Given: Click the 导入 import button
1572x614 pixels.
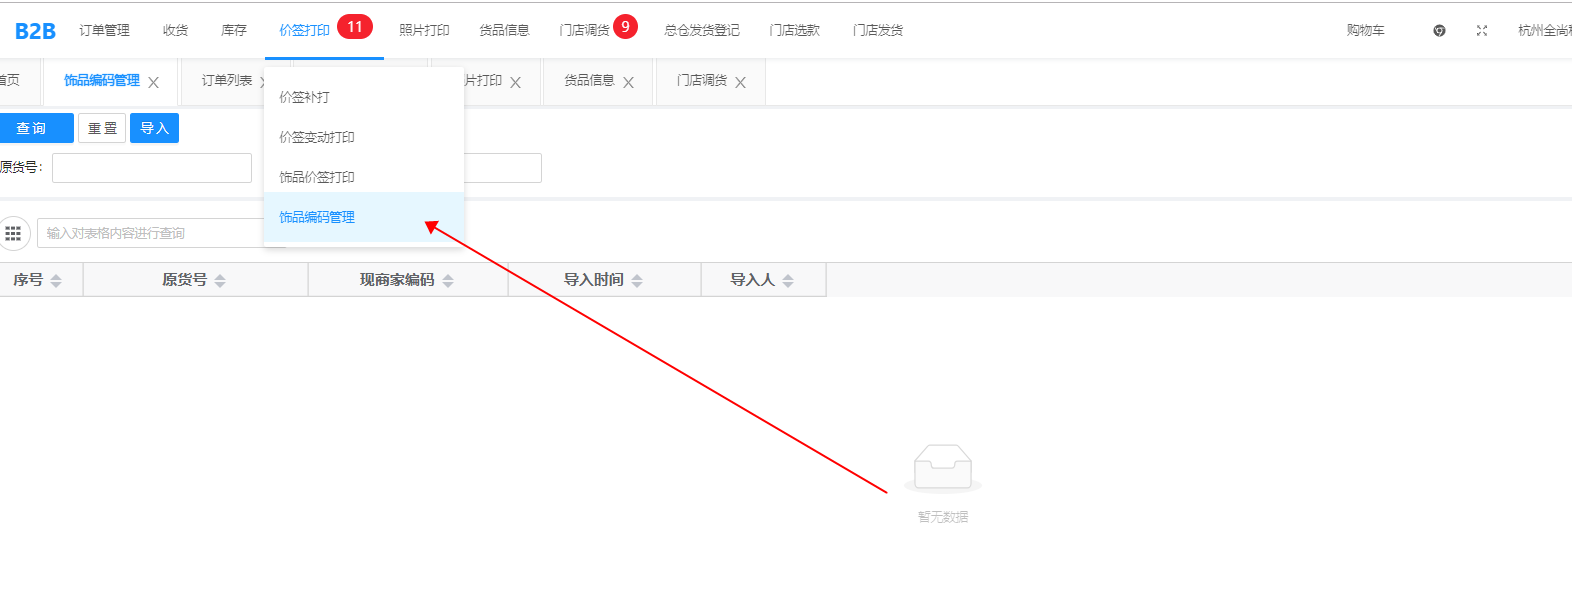Looking at the screenshot, I should (154, 128).
